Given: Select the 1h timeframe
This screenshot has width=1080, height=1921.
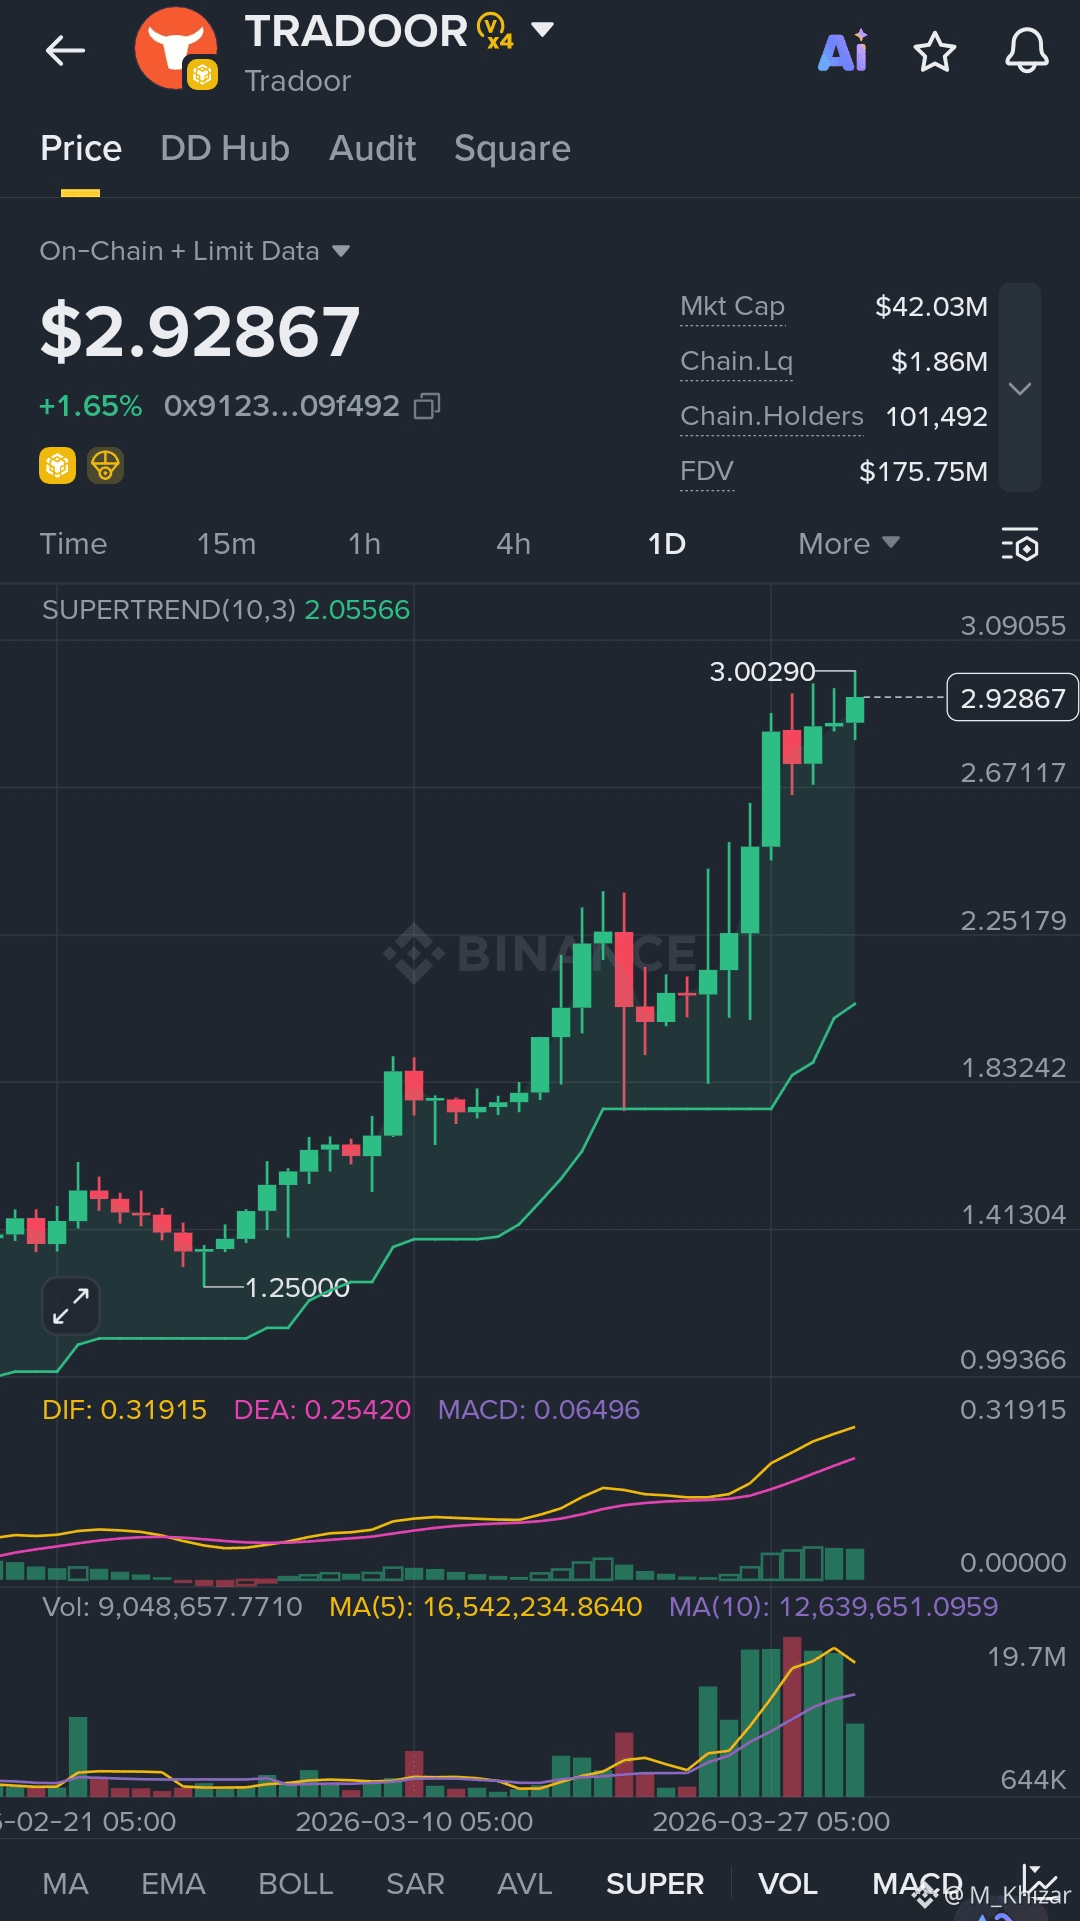Looking at the screenshot, I should pyautogui.click(x=364, y=544).
